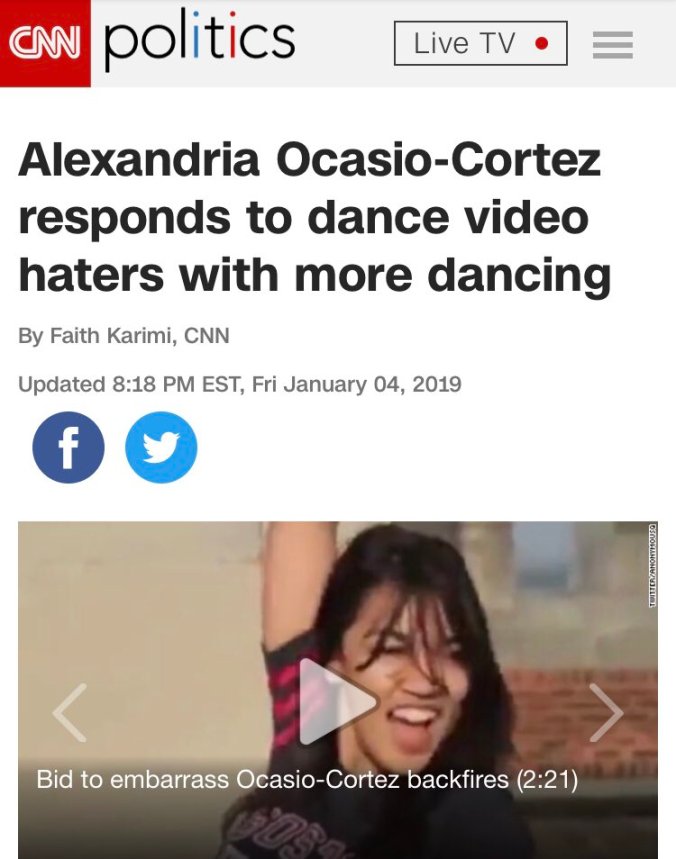Click the updated date timestamp
This screenshot has width=676, height=859.
239,383
